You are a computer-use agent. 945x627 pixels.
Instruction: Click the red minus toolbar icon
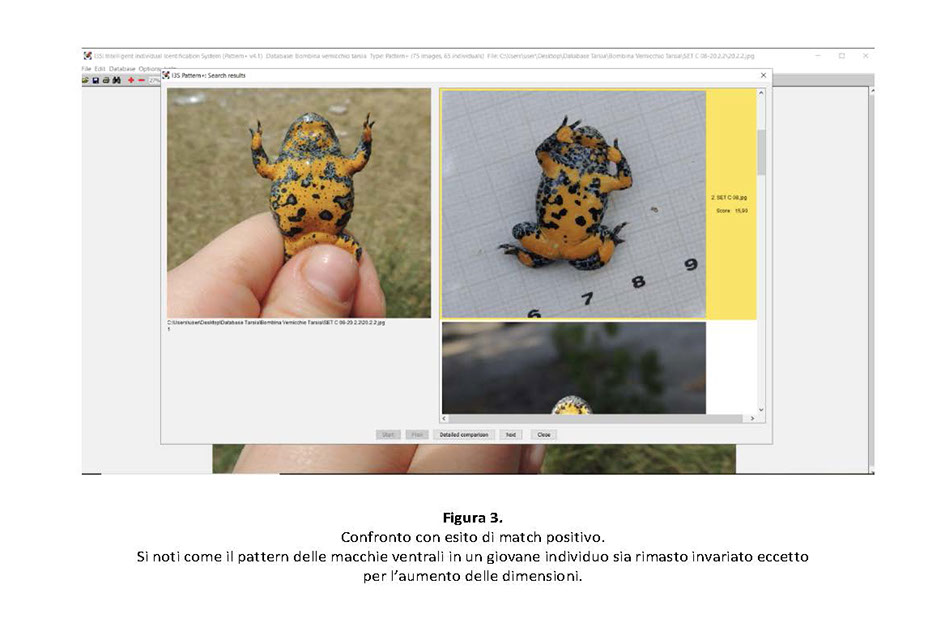(x=141, y=79)
